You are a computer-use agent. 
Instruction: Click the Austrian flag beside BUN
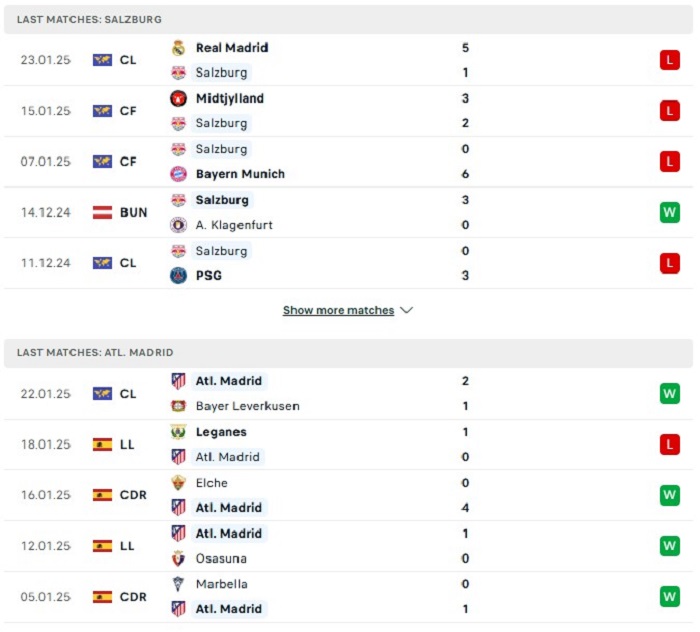(102, 212)
